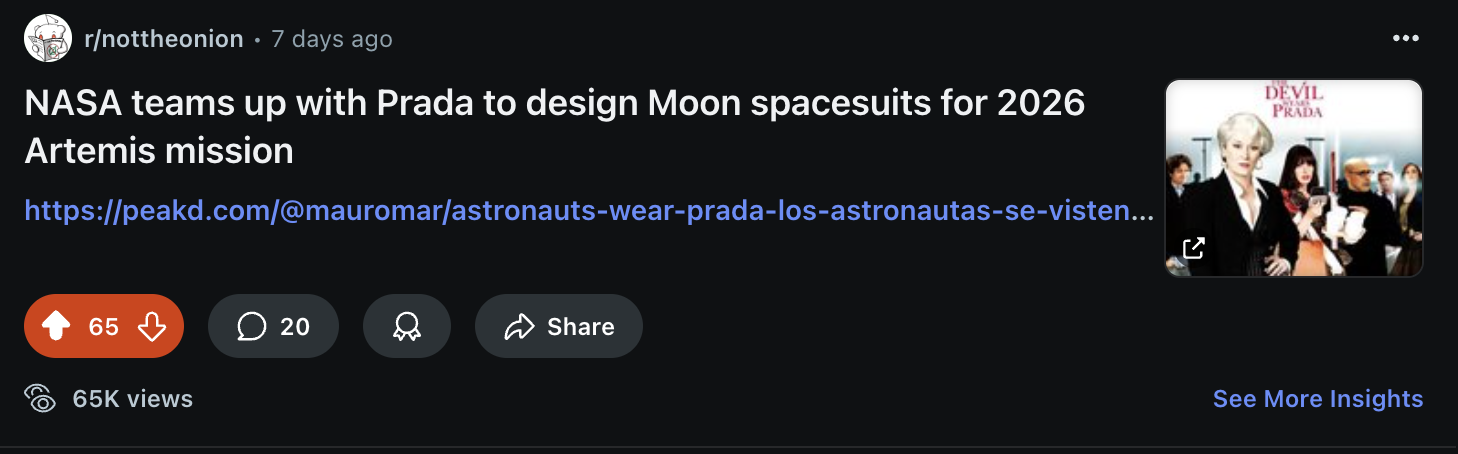
Task: Click the vote score number 65
Action: tap(104, 327)
